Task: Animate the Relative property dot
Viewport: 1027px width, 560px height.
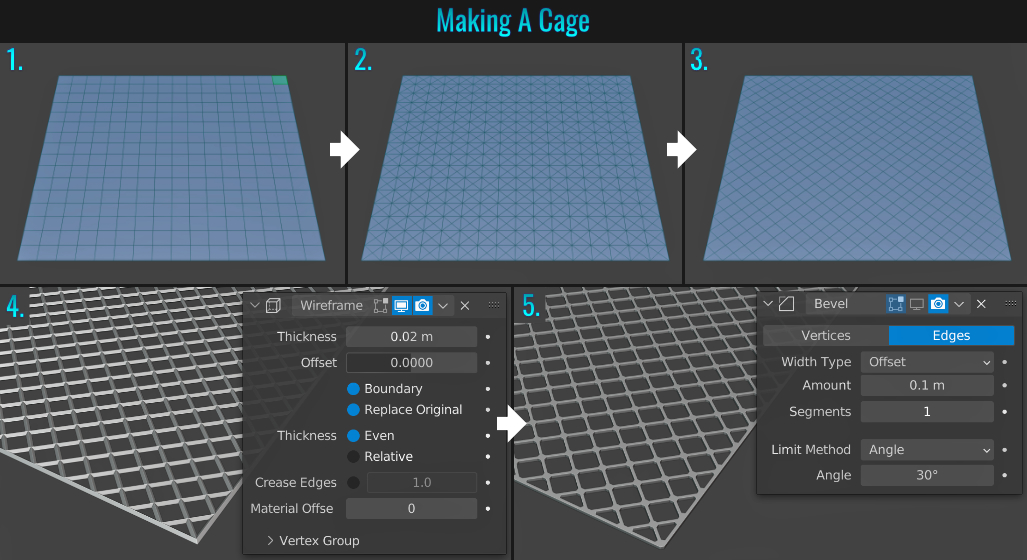Action: [x=488, y=457]
